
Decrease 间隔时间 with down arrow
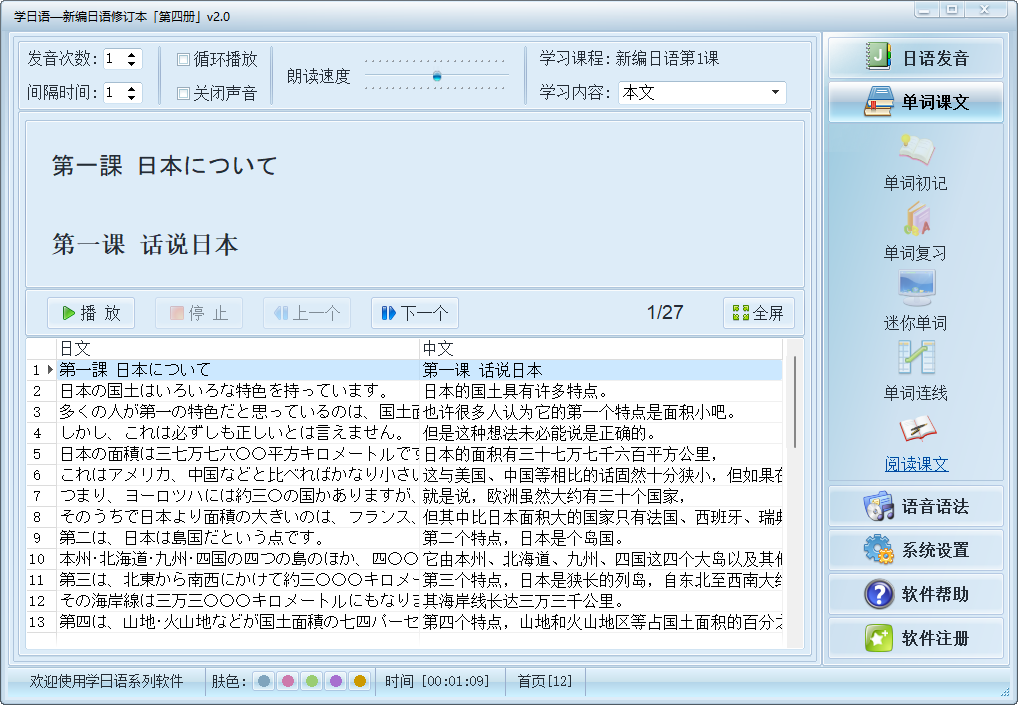(132, 97)
